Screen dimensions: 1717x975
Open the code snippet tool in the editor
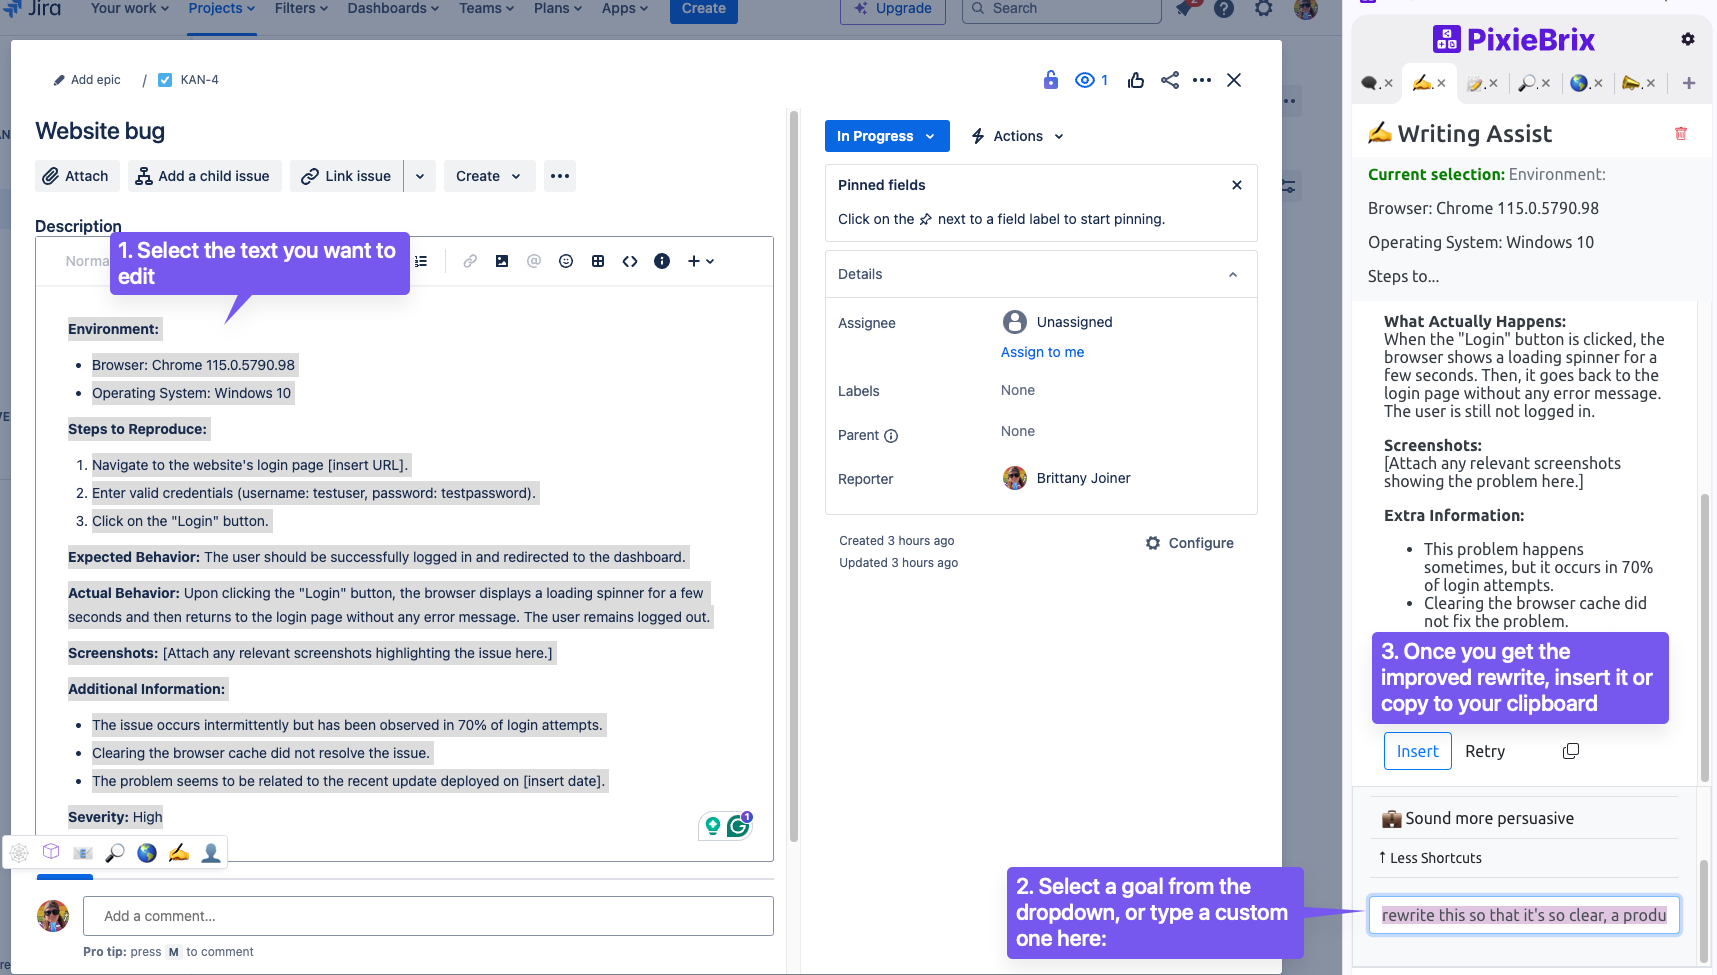pos(630,261)
